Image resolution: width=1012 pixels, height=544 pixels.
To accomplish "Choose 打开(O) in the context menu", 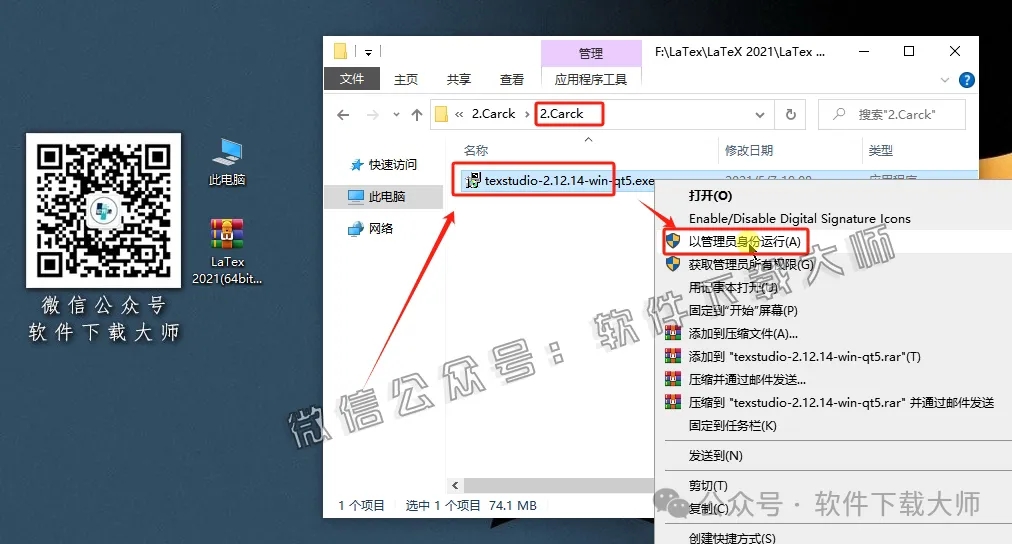I will [x=711, y=196].
